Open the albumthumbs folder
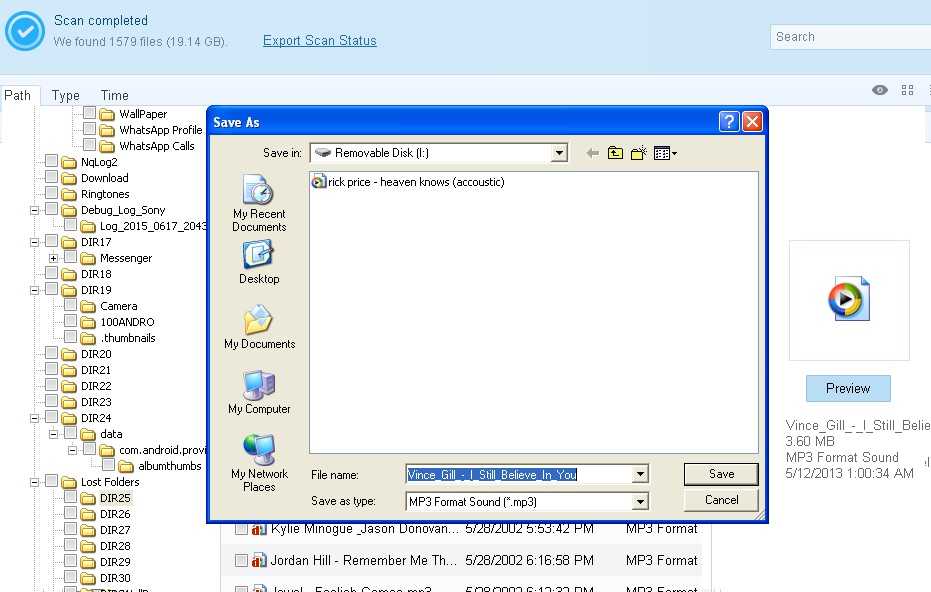931x592 pixels. click(169, 466)
